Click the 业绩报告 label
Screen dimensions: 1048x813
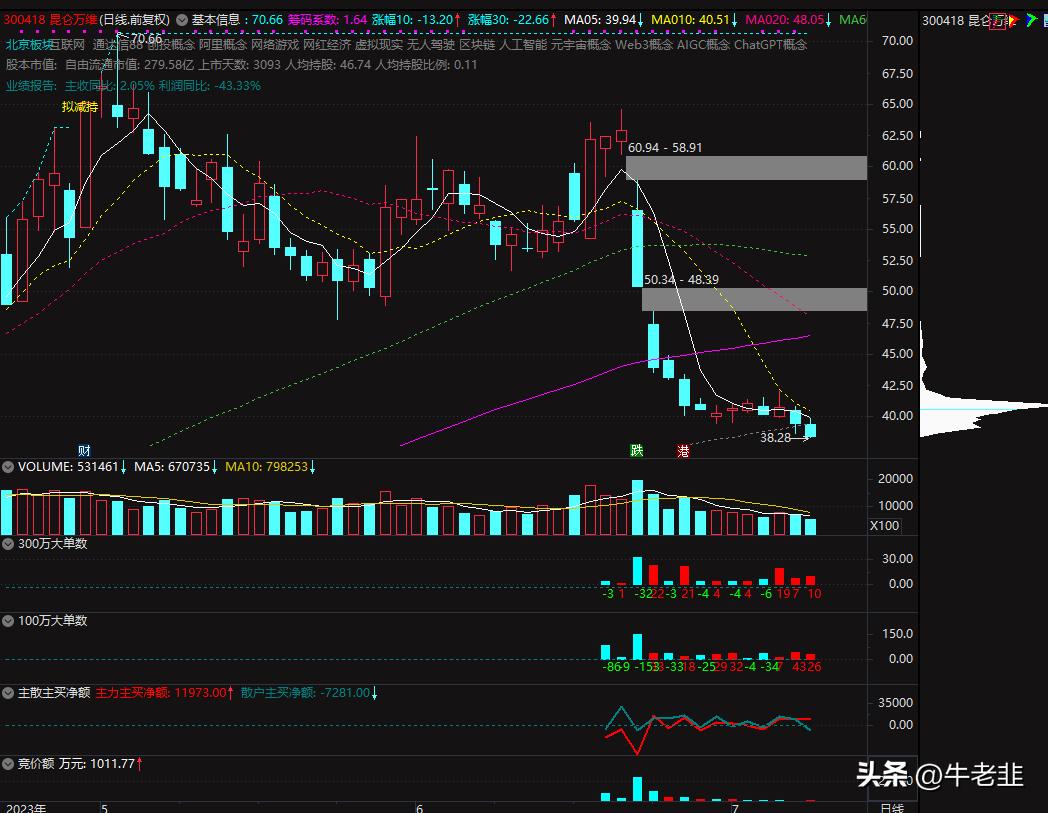(x=31, y=86)
